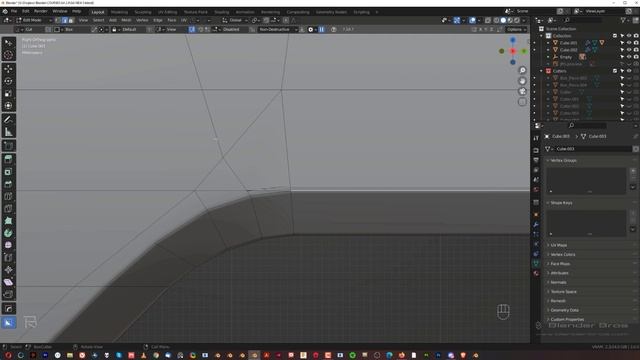The height and width of the screenshot is (360, 640).
Task: Open the Object Data properties green triangle tab
Action: point(536,264)
